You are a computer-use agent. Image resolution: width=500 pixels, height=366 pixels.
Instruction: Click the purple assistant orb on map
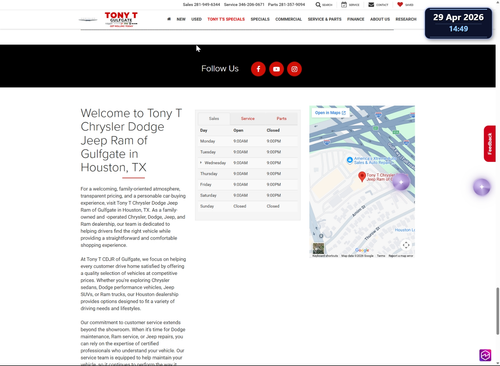401,182
